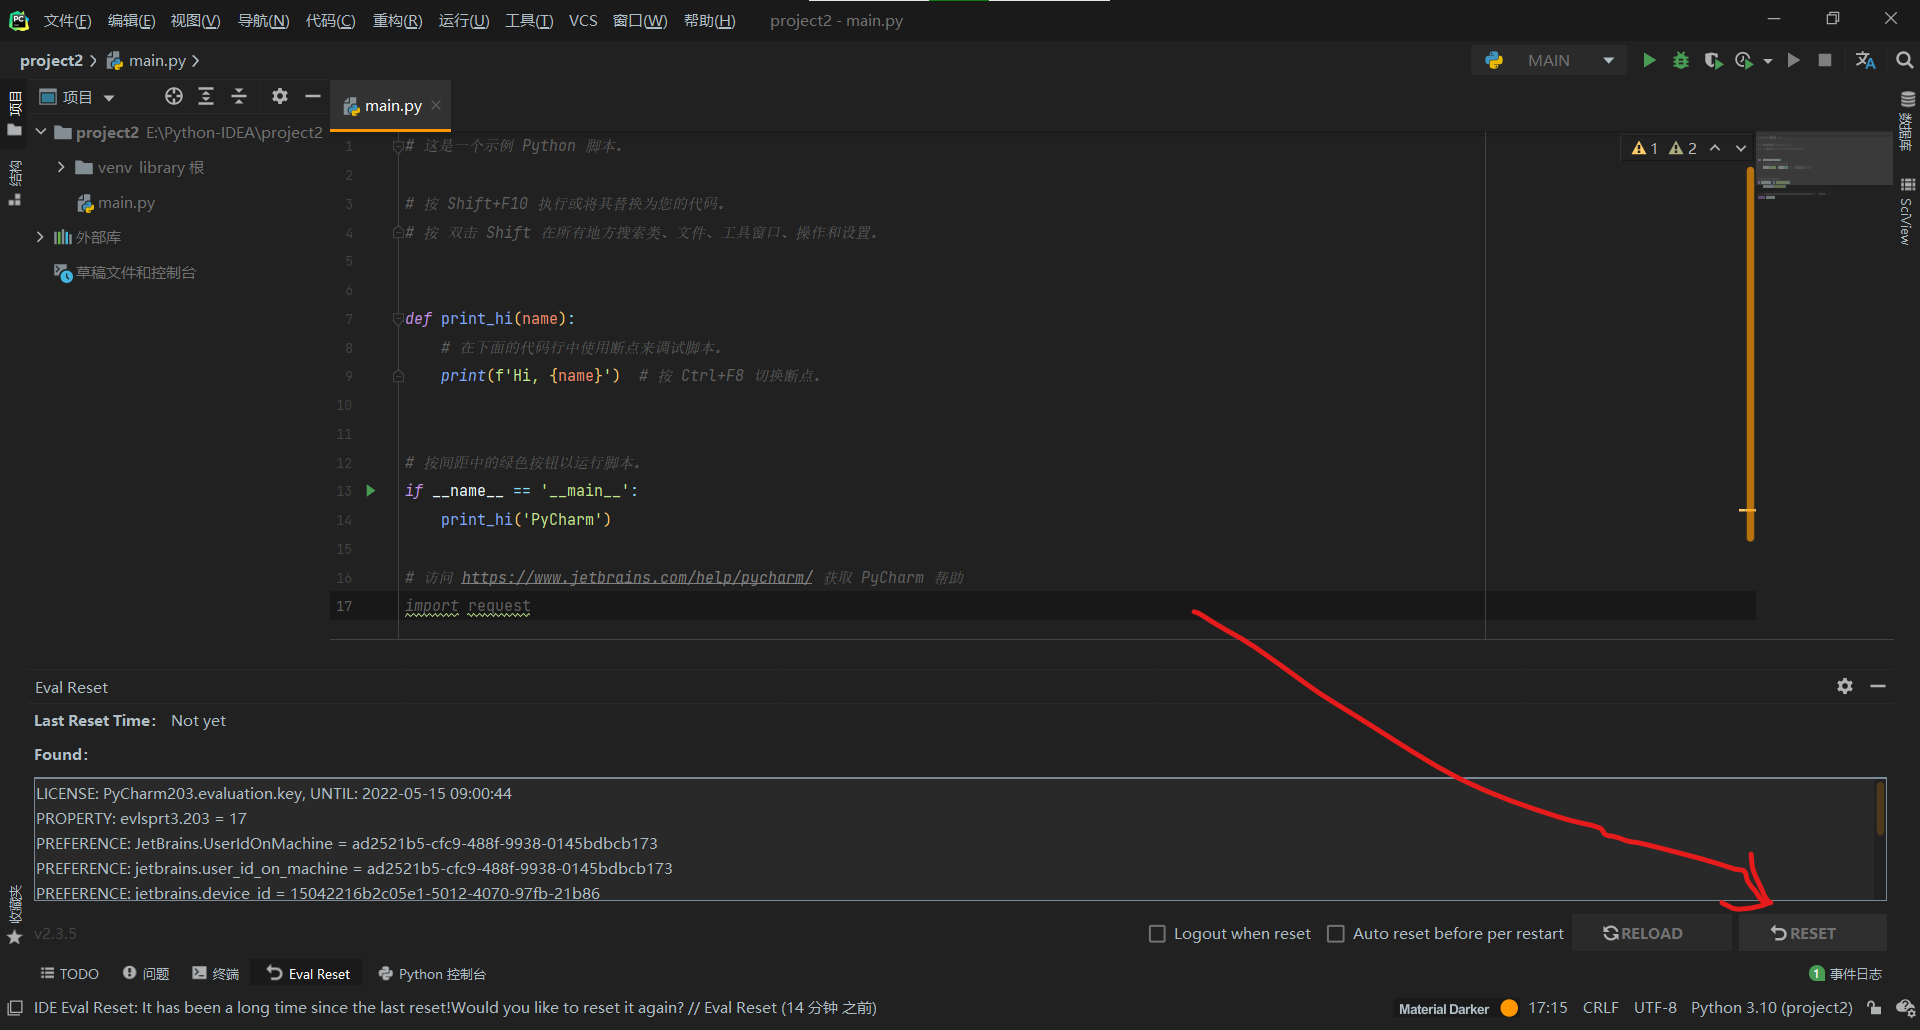Go to next highlighted error arrow

coord(1741,148)
